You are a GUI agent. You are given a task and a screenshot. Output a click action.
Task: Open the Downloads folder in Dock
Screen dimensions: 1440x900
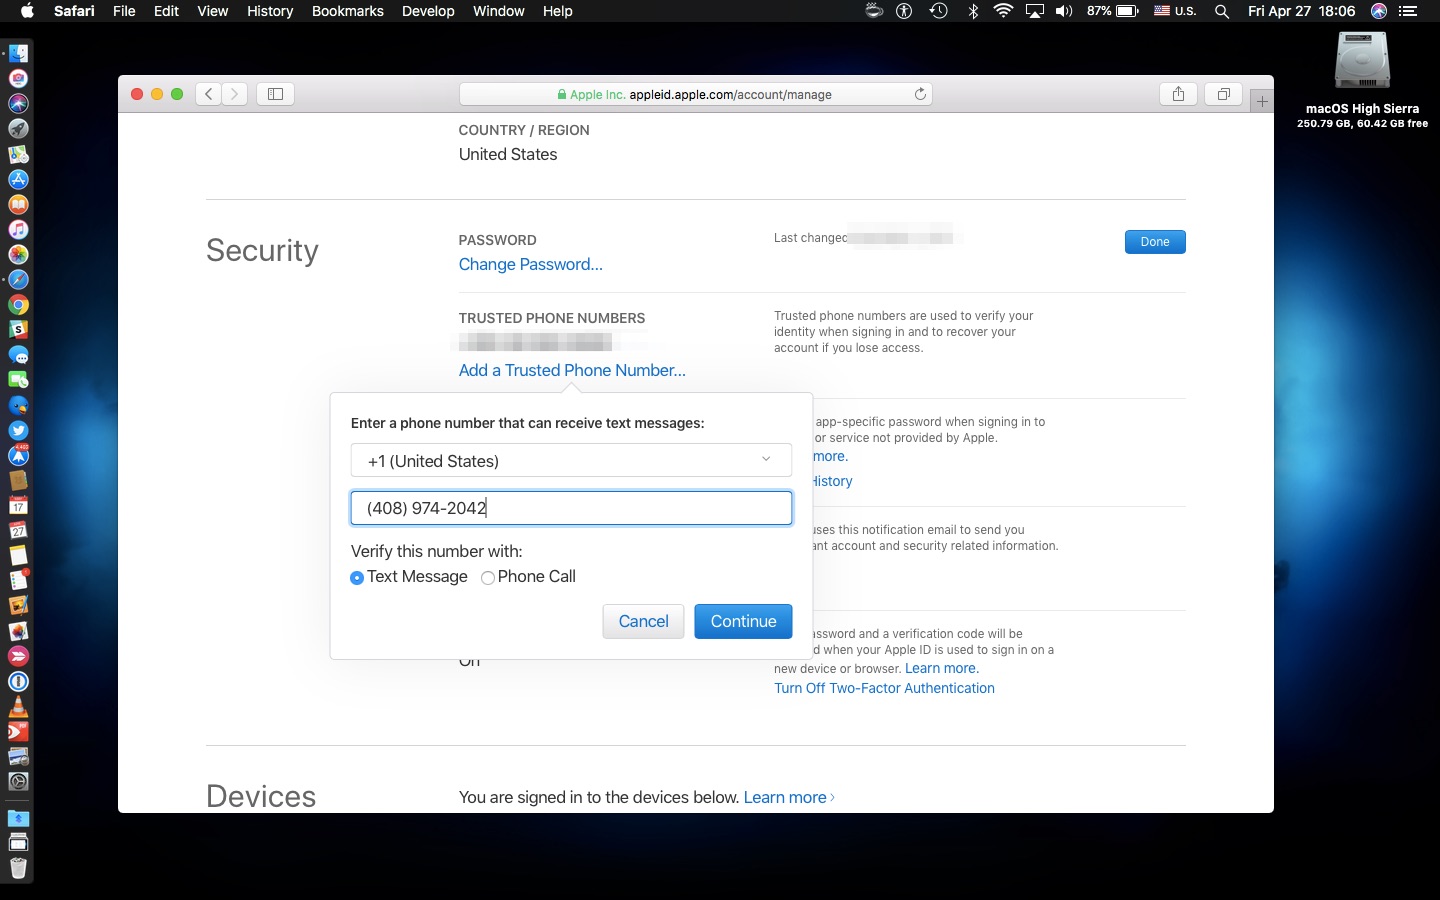coord(18,818)
